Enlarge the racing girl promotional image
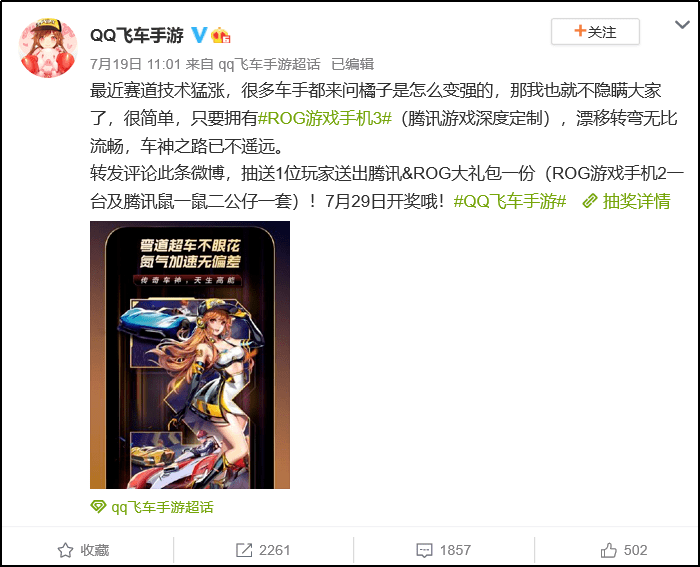700x567 pixels. (x=190, y=355)
